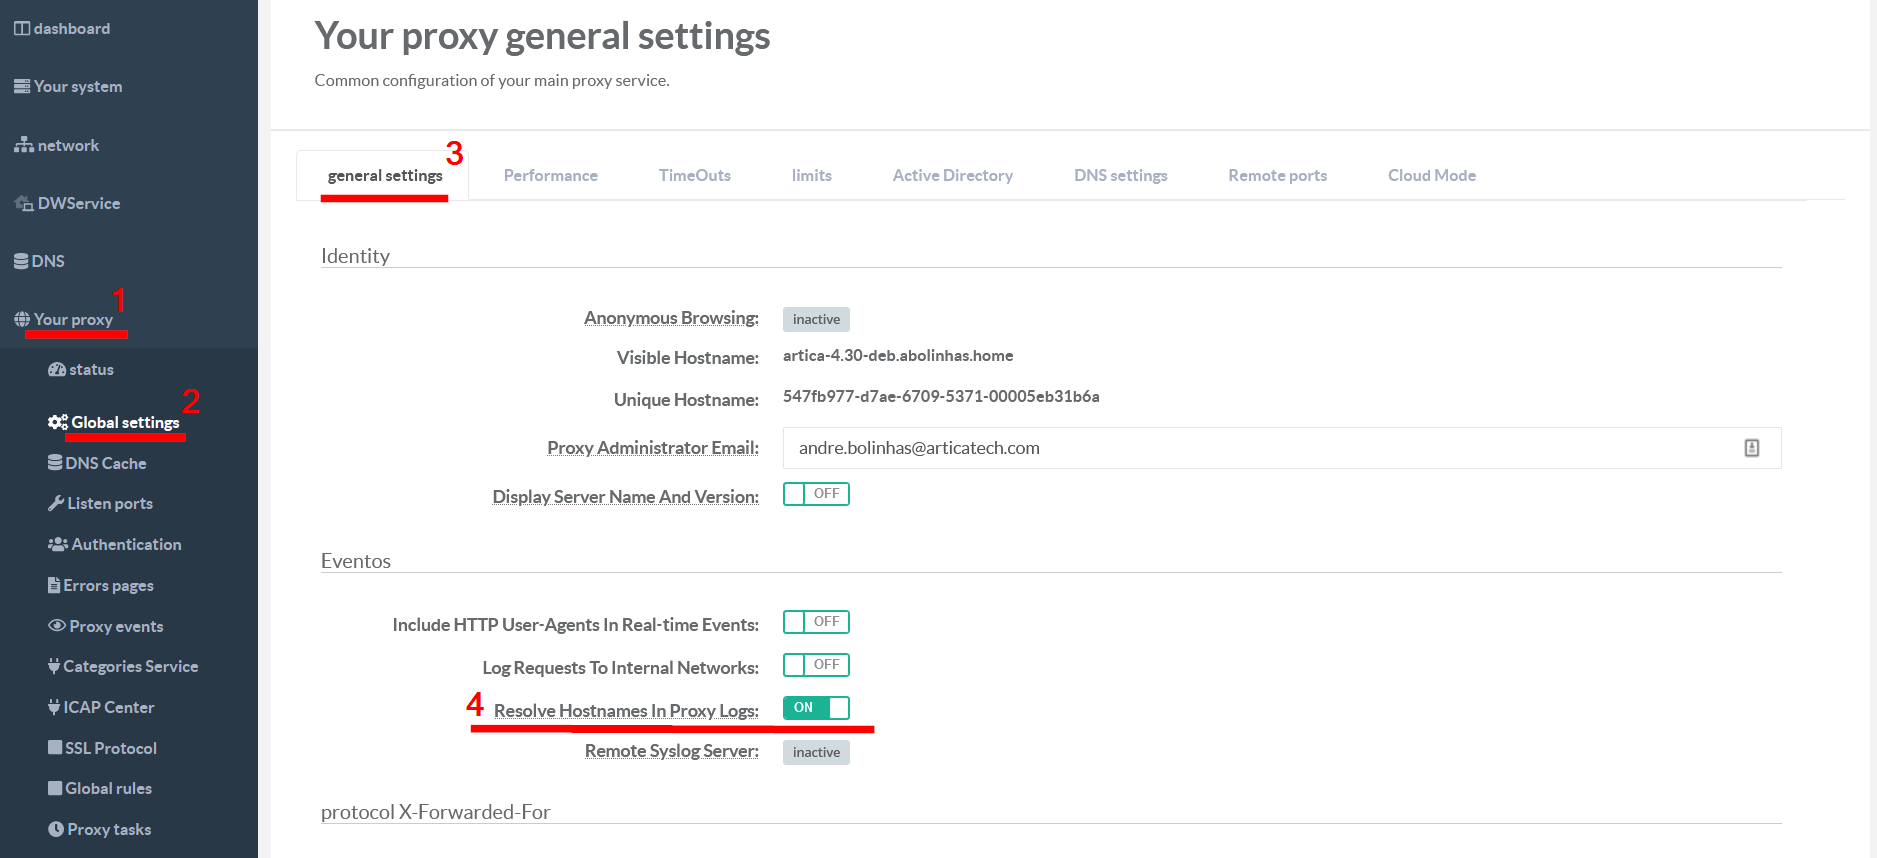The height and width of the screenshot is (858, 1877).
Task: Switch to the Performance tab
Action: point(550,176)
